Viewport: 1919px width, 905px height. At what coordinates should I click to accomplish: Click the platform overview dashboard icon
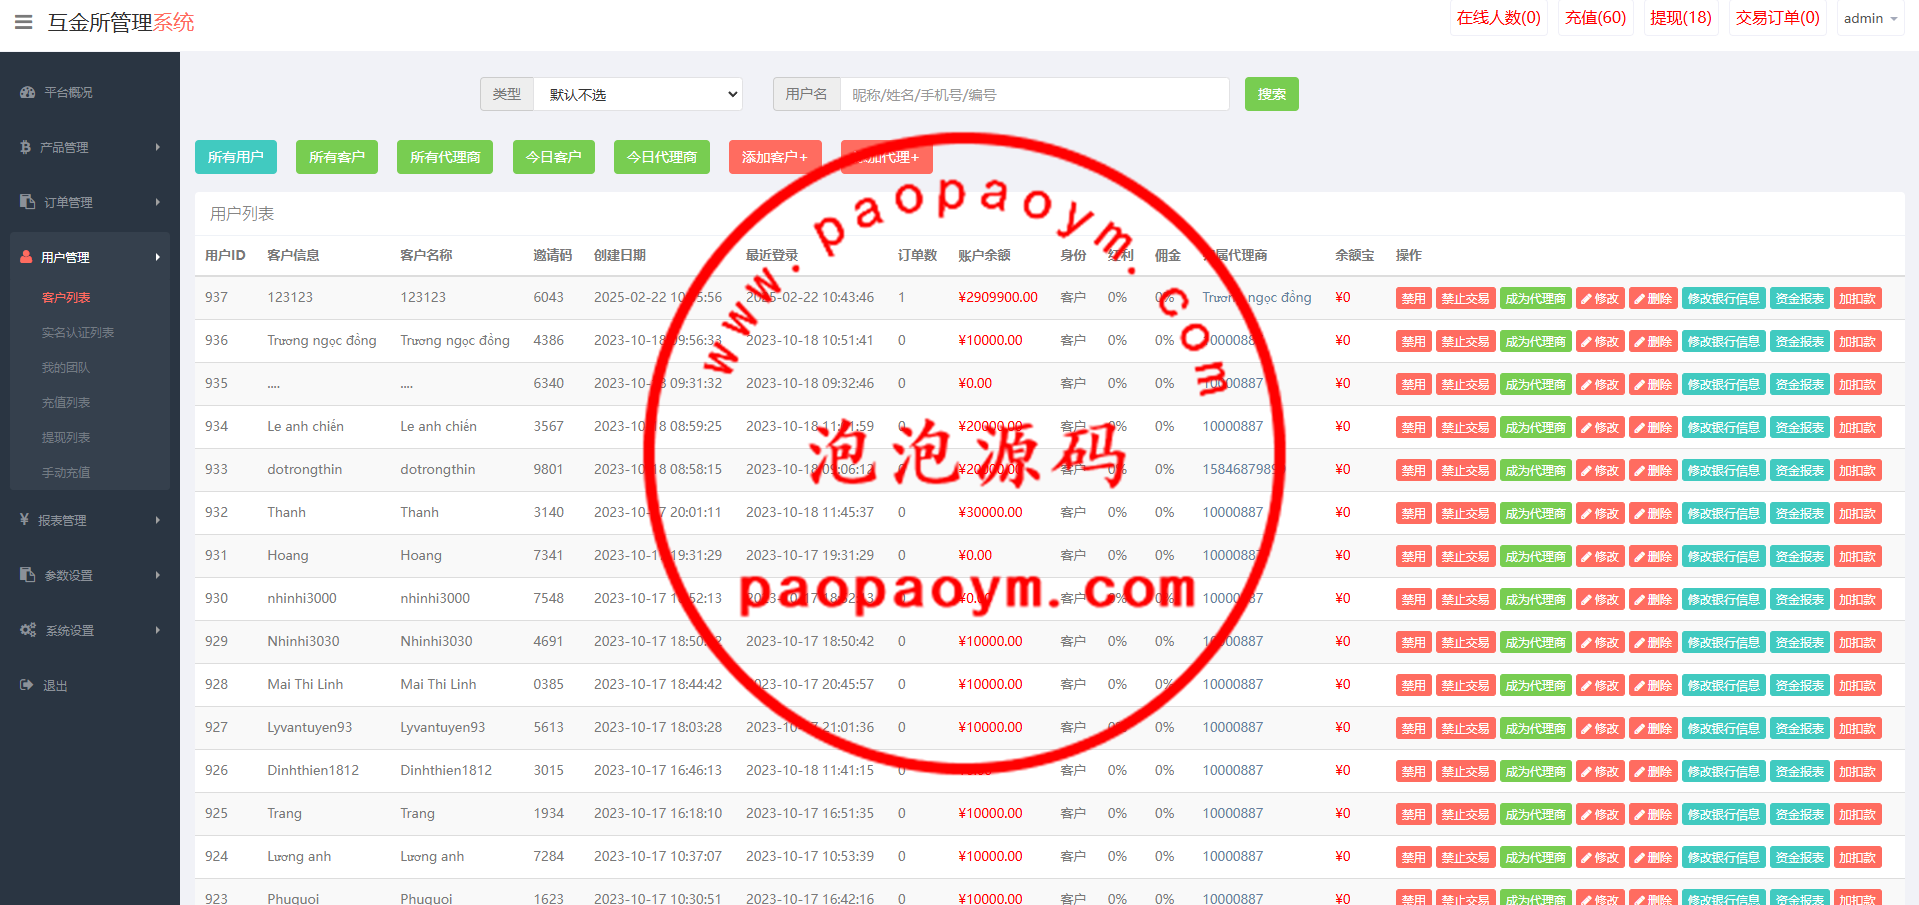27,92
